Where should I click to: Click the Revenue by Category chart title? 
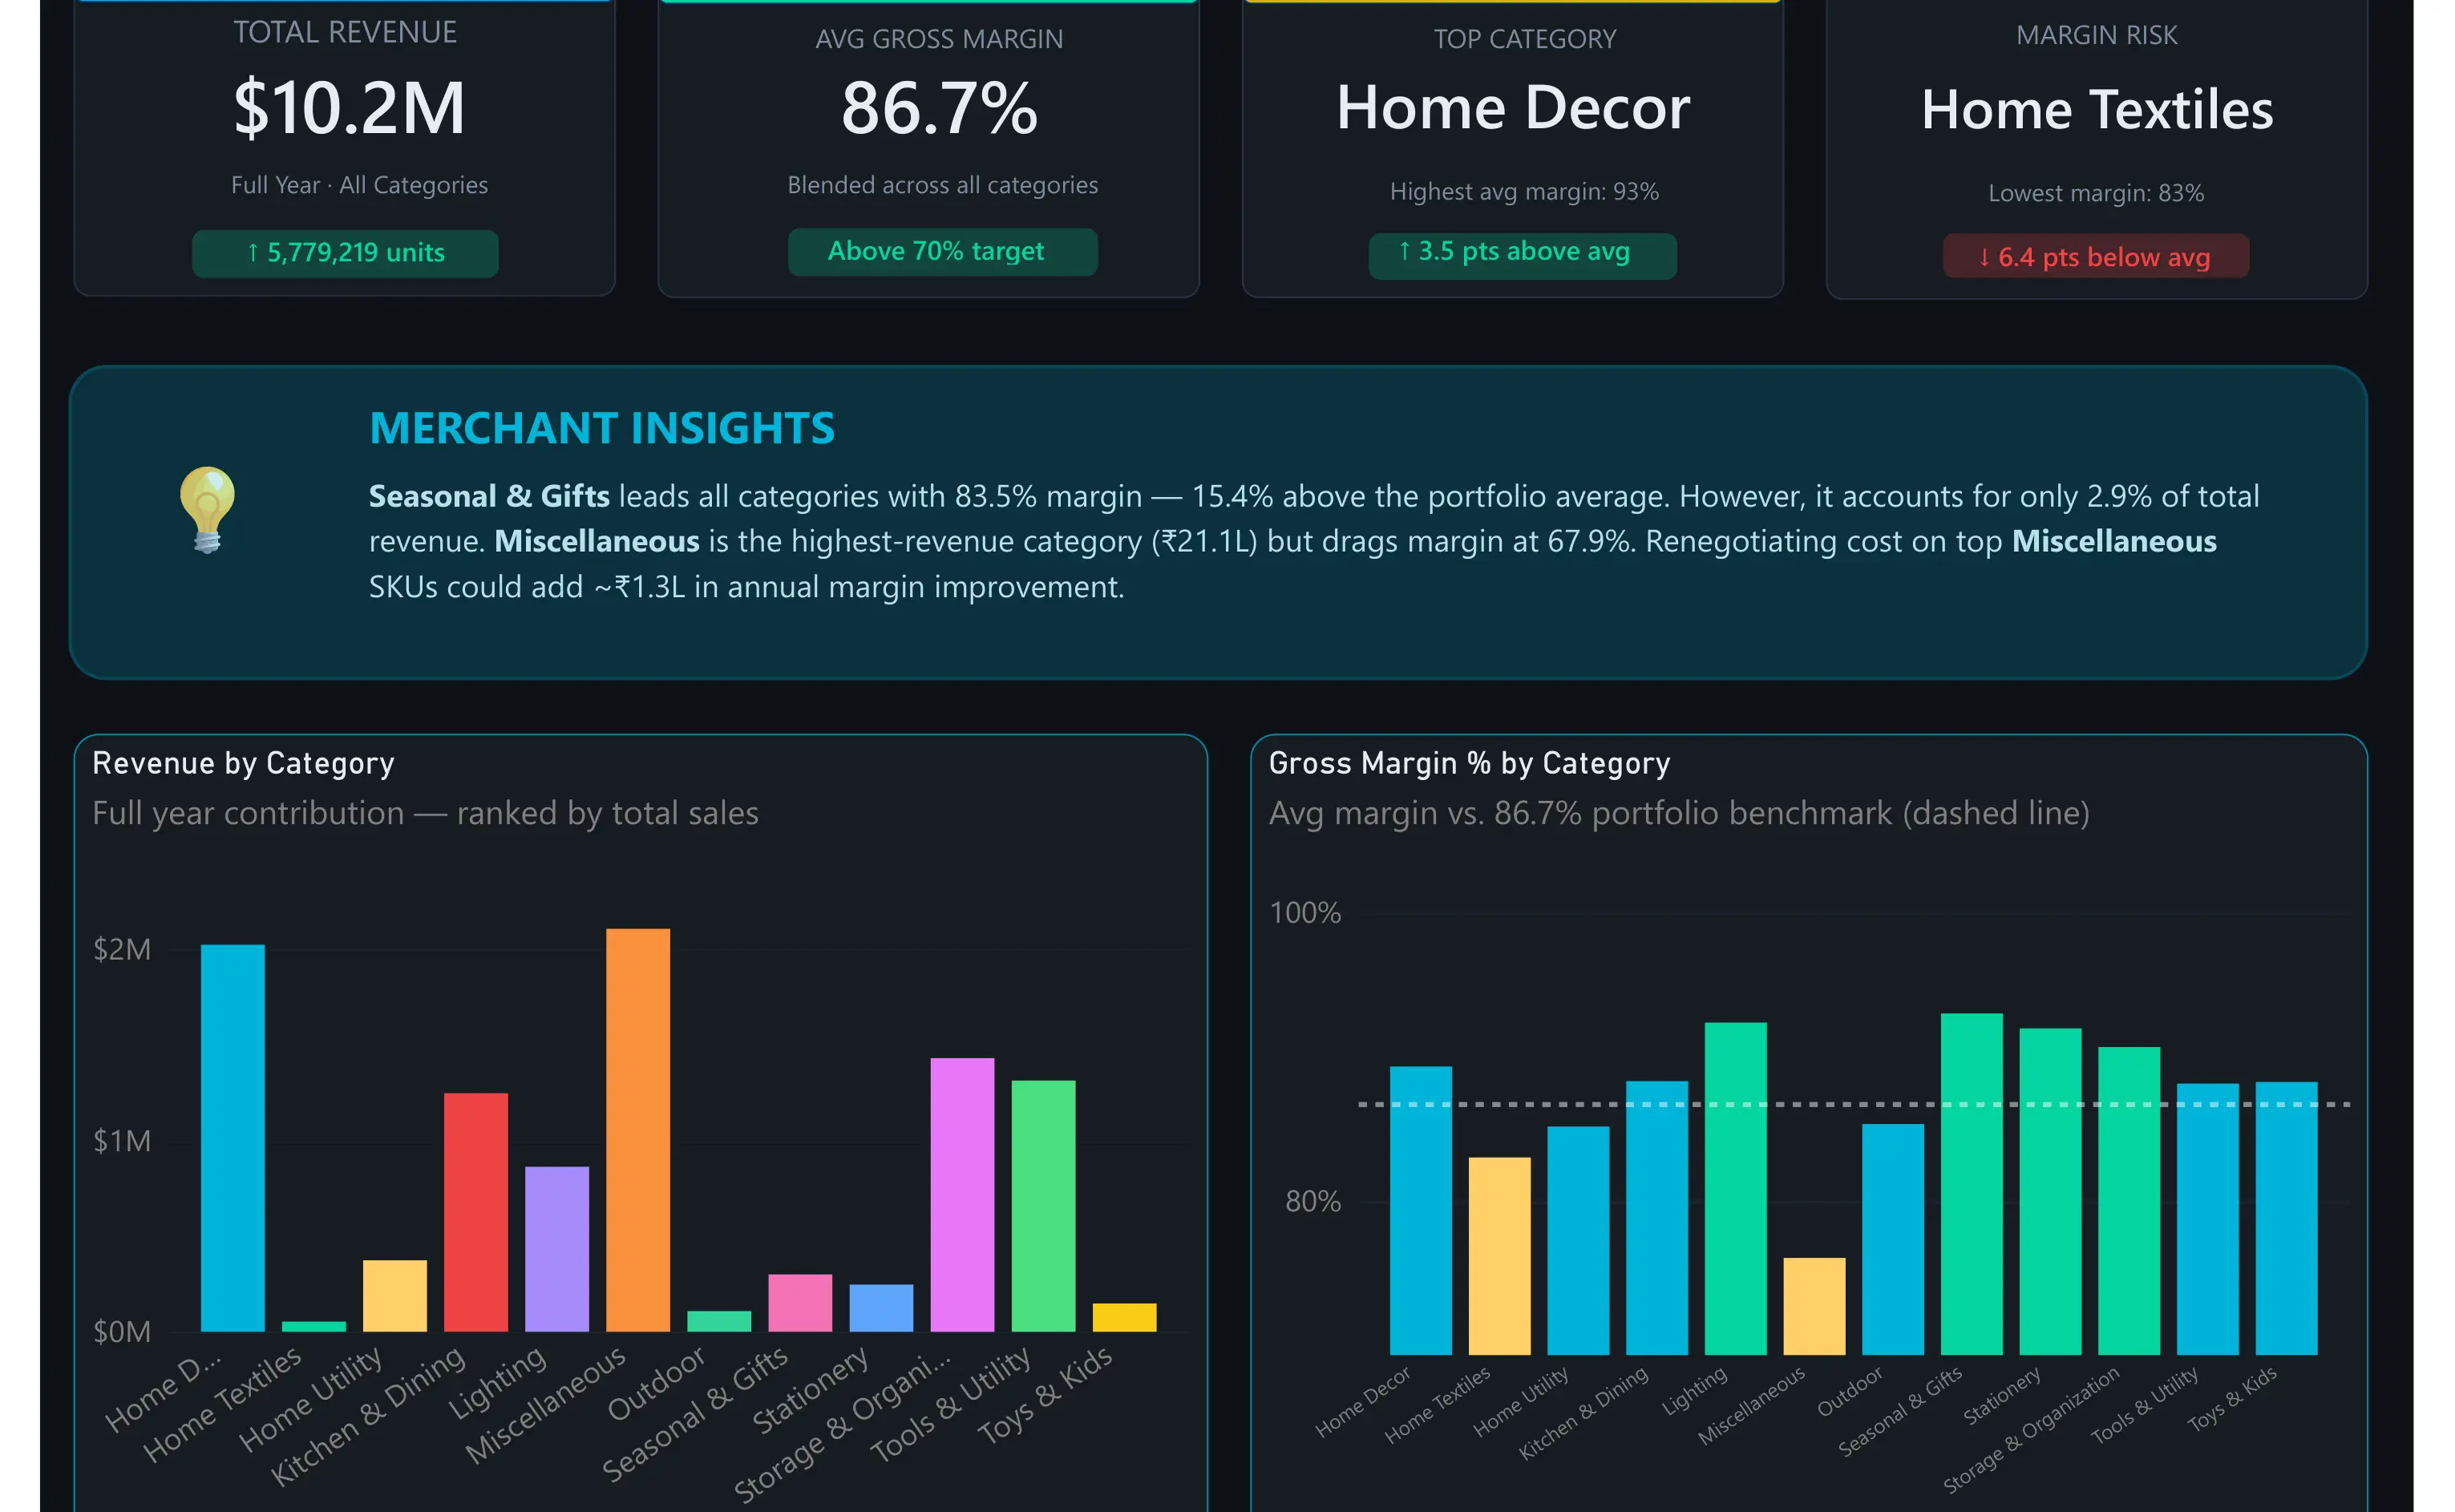click(x=243, y=763)
